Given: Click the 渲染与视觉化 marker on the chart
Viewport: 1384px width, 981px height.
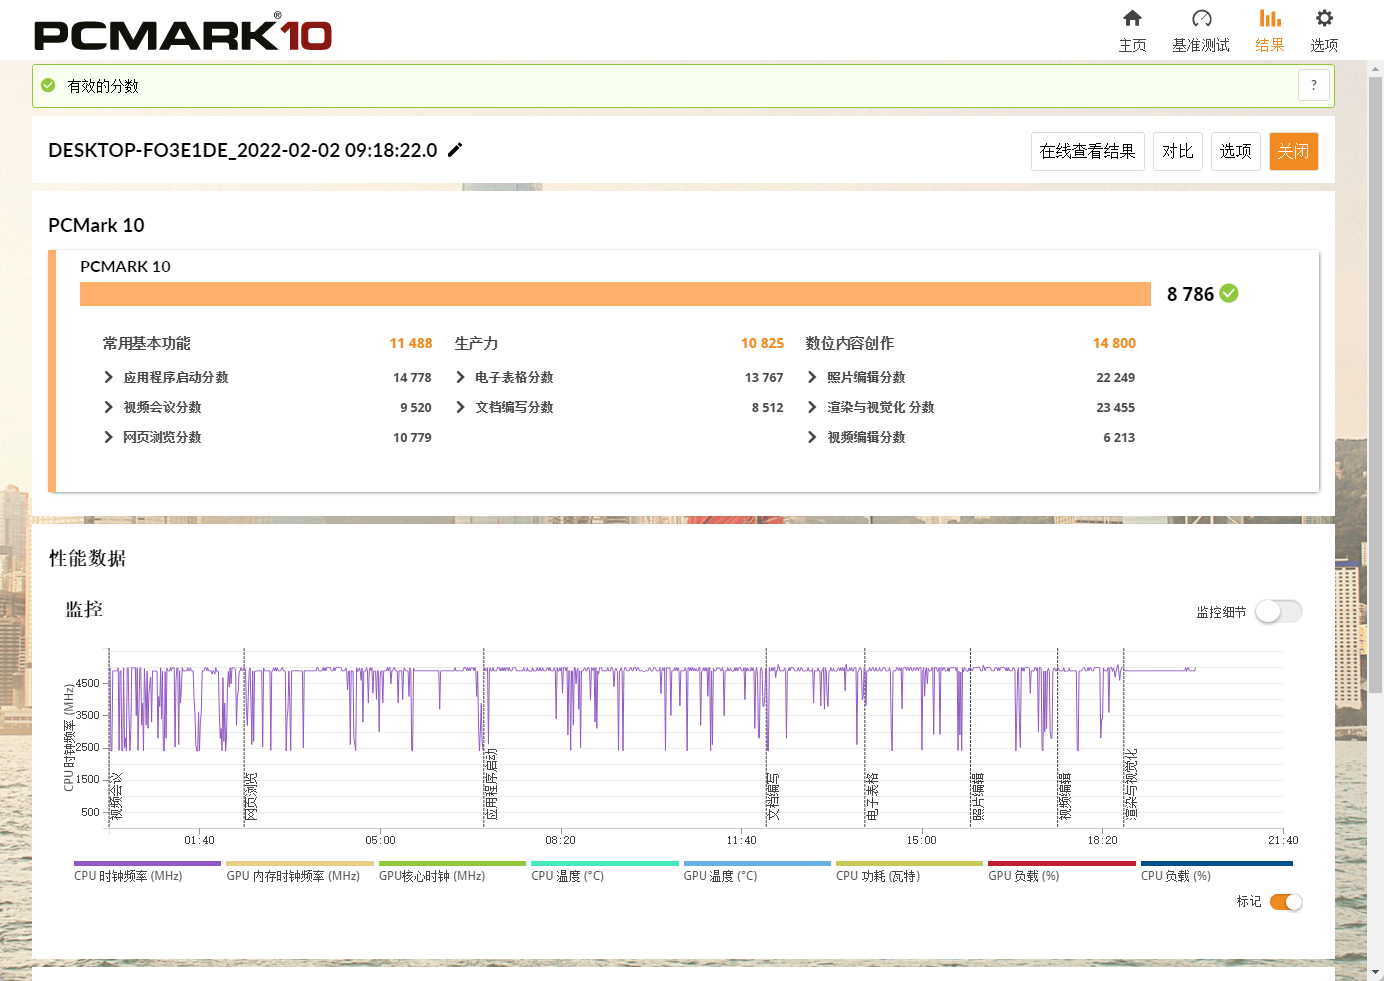Looking at the screenshot, I should pyautogui.click(x=1131, y=785).
